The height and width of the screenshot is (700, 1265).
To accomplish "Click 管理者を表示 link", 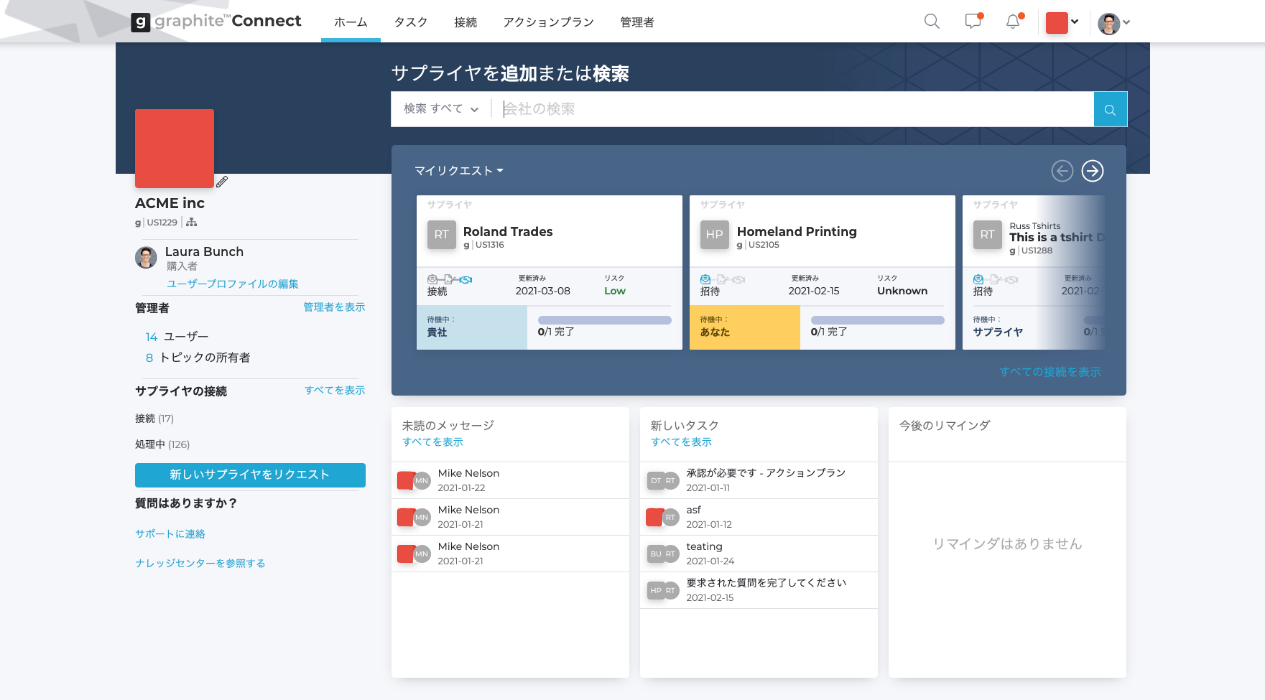I will (334, 307).
